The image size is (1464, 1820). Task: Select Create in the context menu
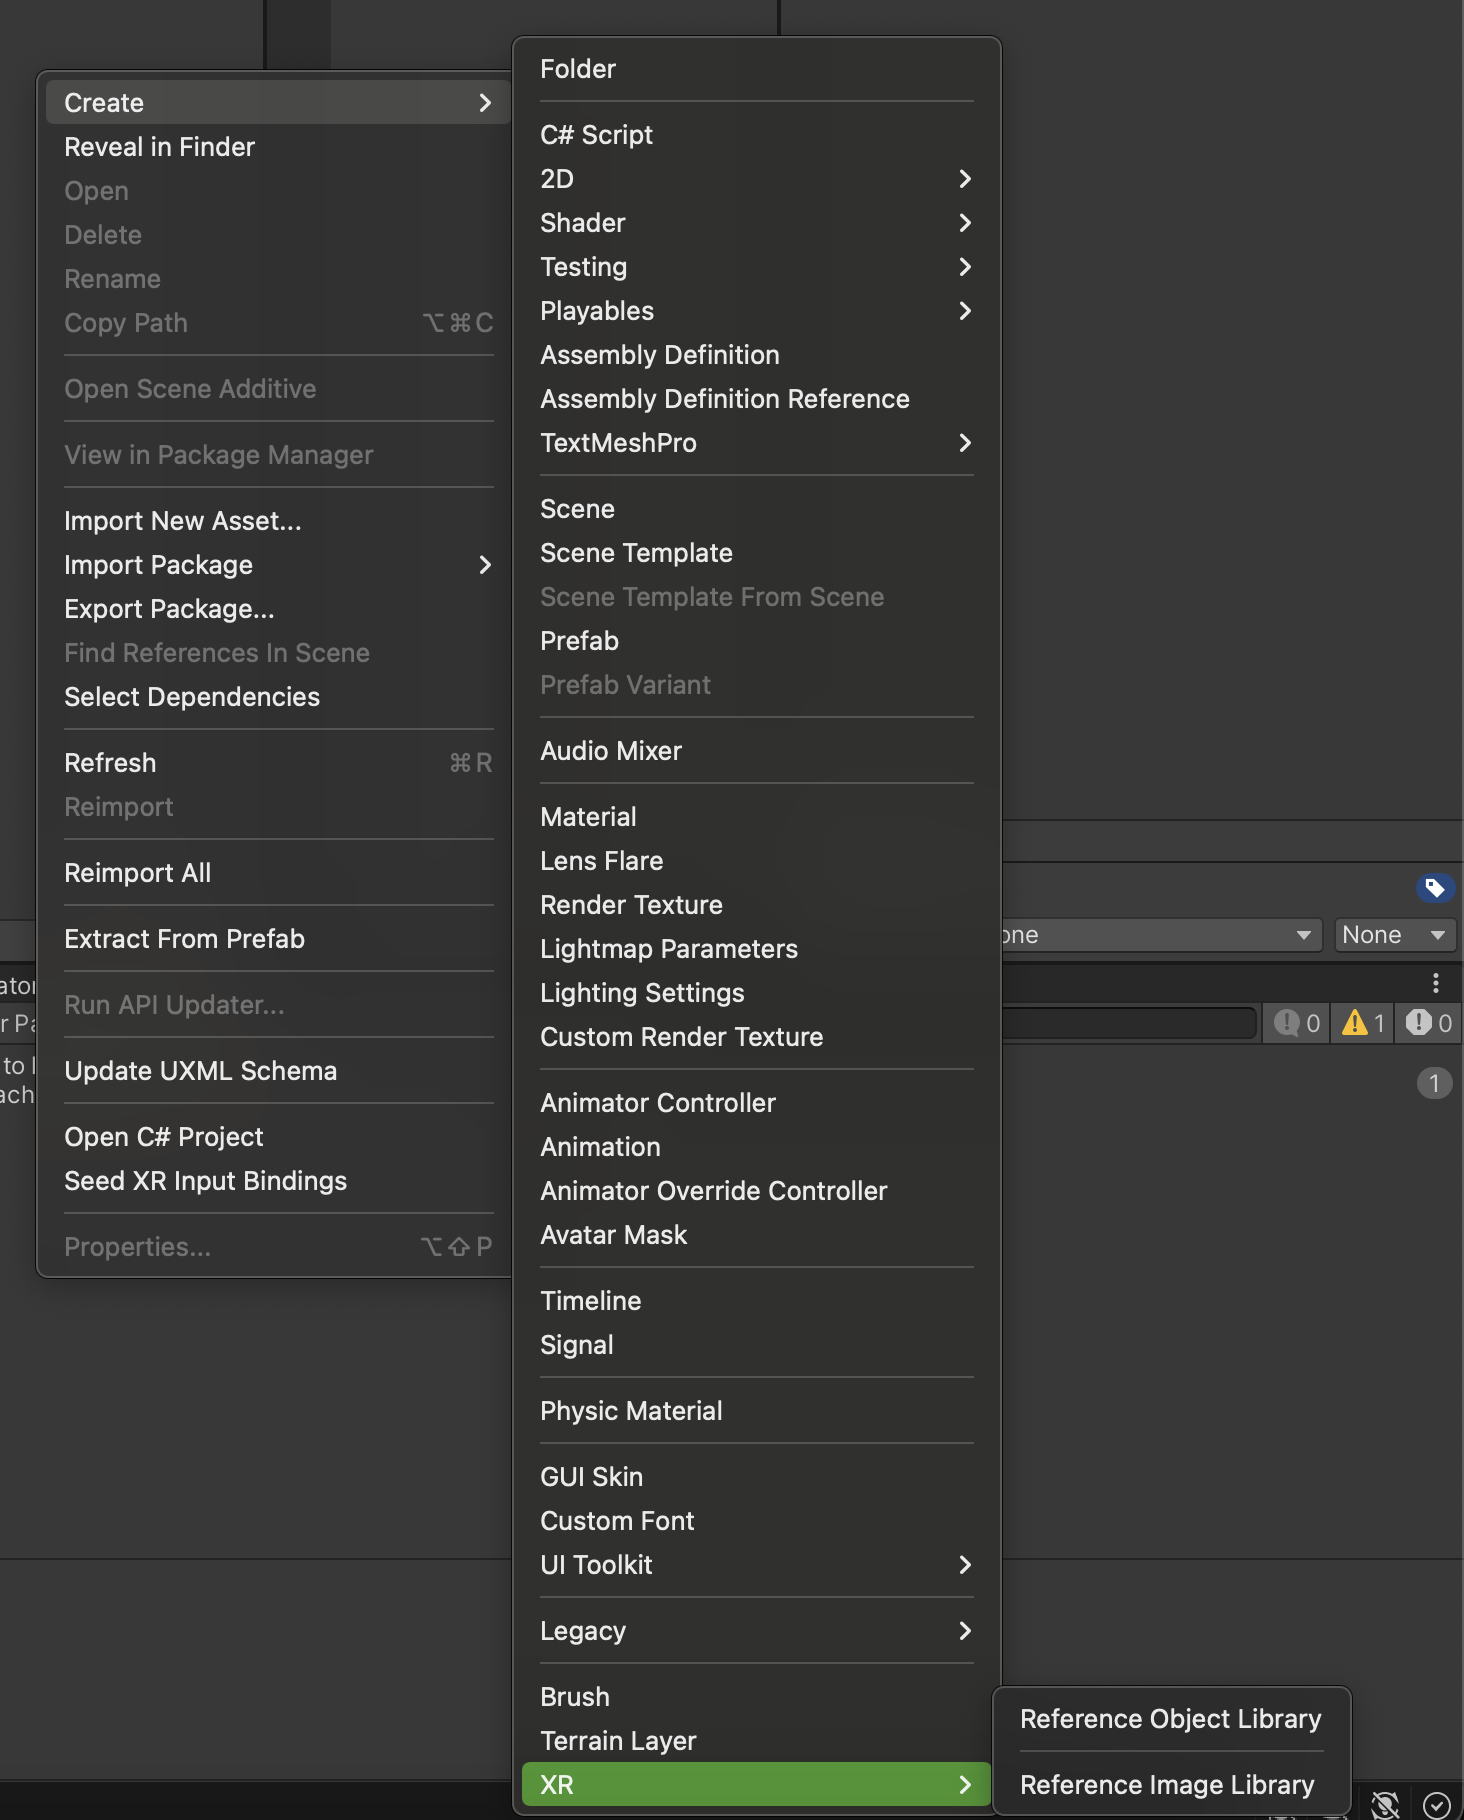point(278,103)
